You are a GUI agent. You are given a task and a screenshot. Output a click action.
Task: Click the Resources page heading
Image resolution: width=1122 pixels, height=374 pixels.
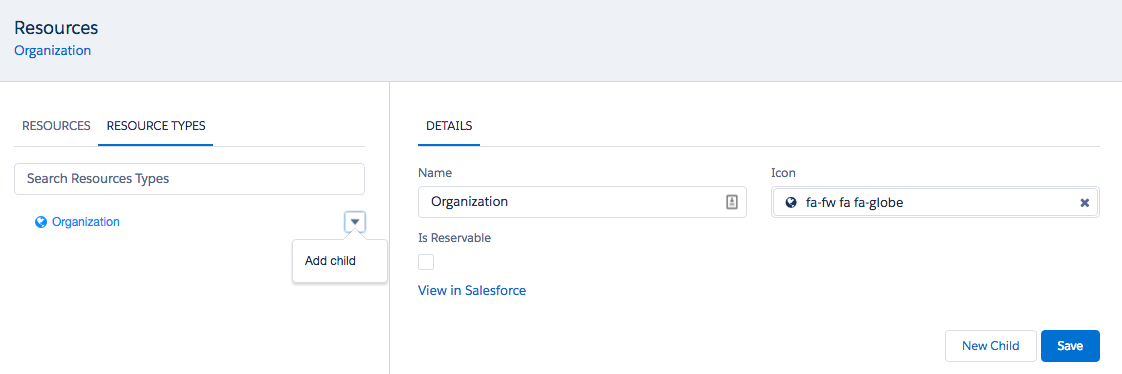(x=57, y=28)
